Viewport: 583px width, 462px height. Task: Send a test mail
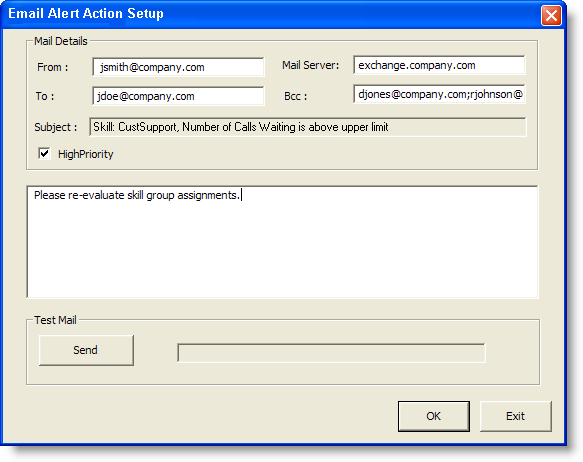point(86,350)
